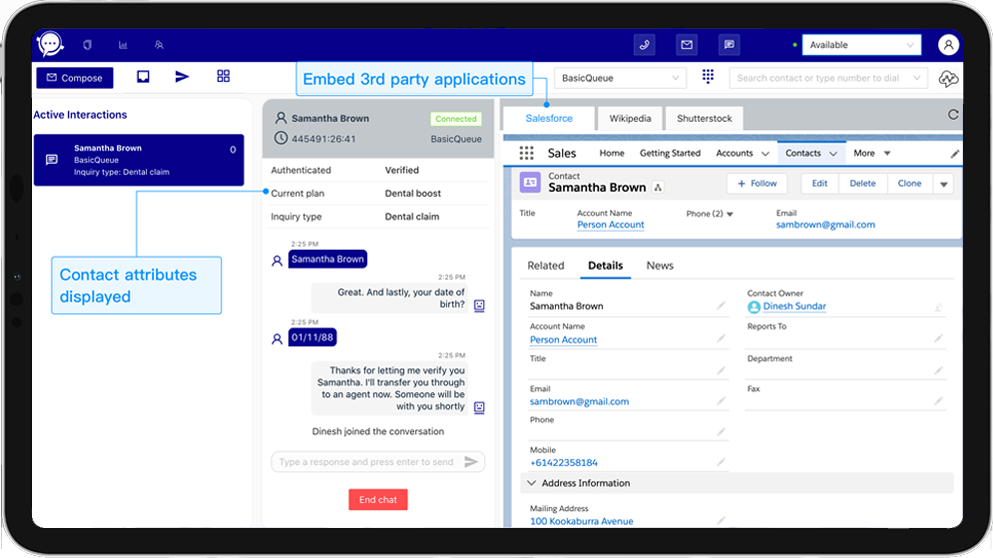Click the Dental boost current plan value

tap(413, 193)
